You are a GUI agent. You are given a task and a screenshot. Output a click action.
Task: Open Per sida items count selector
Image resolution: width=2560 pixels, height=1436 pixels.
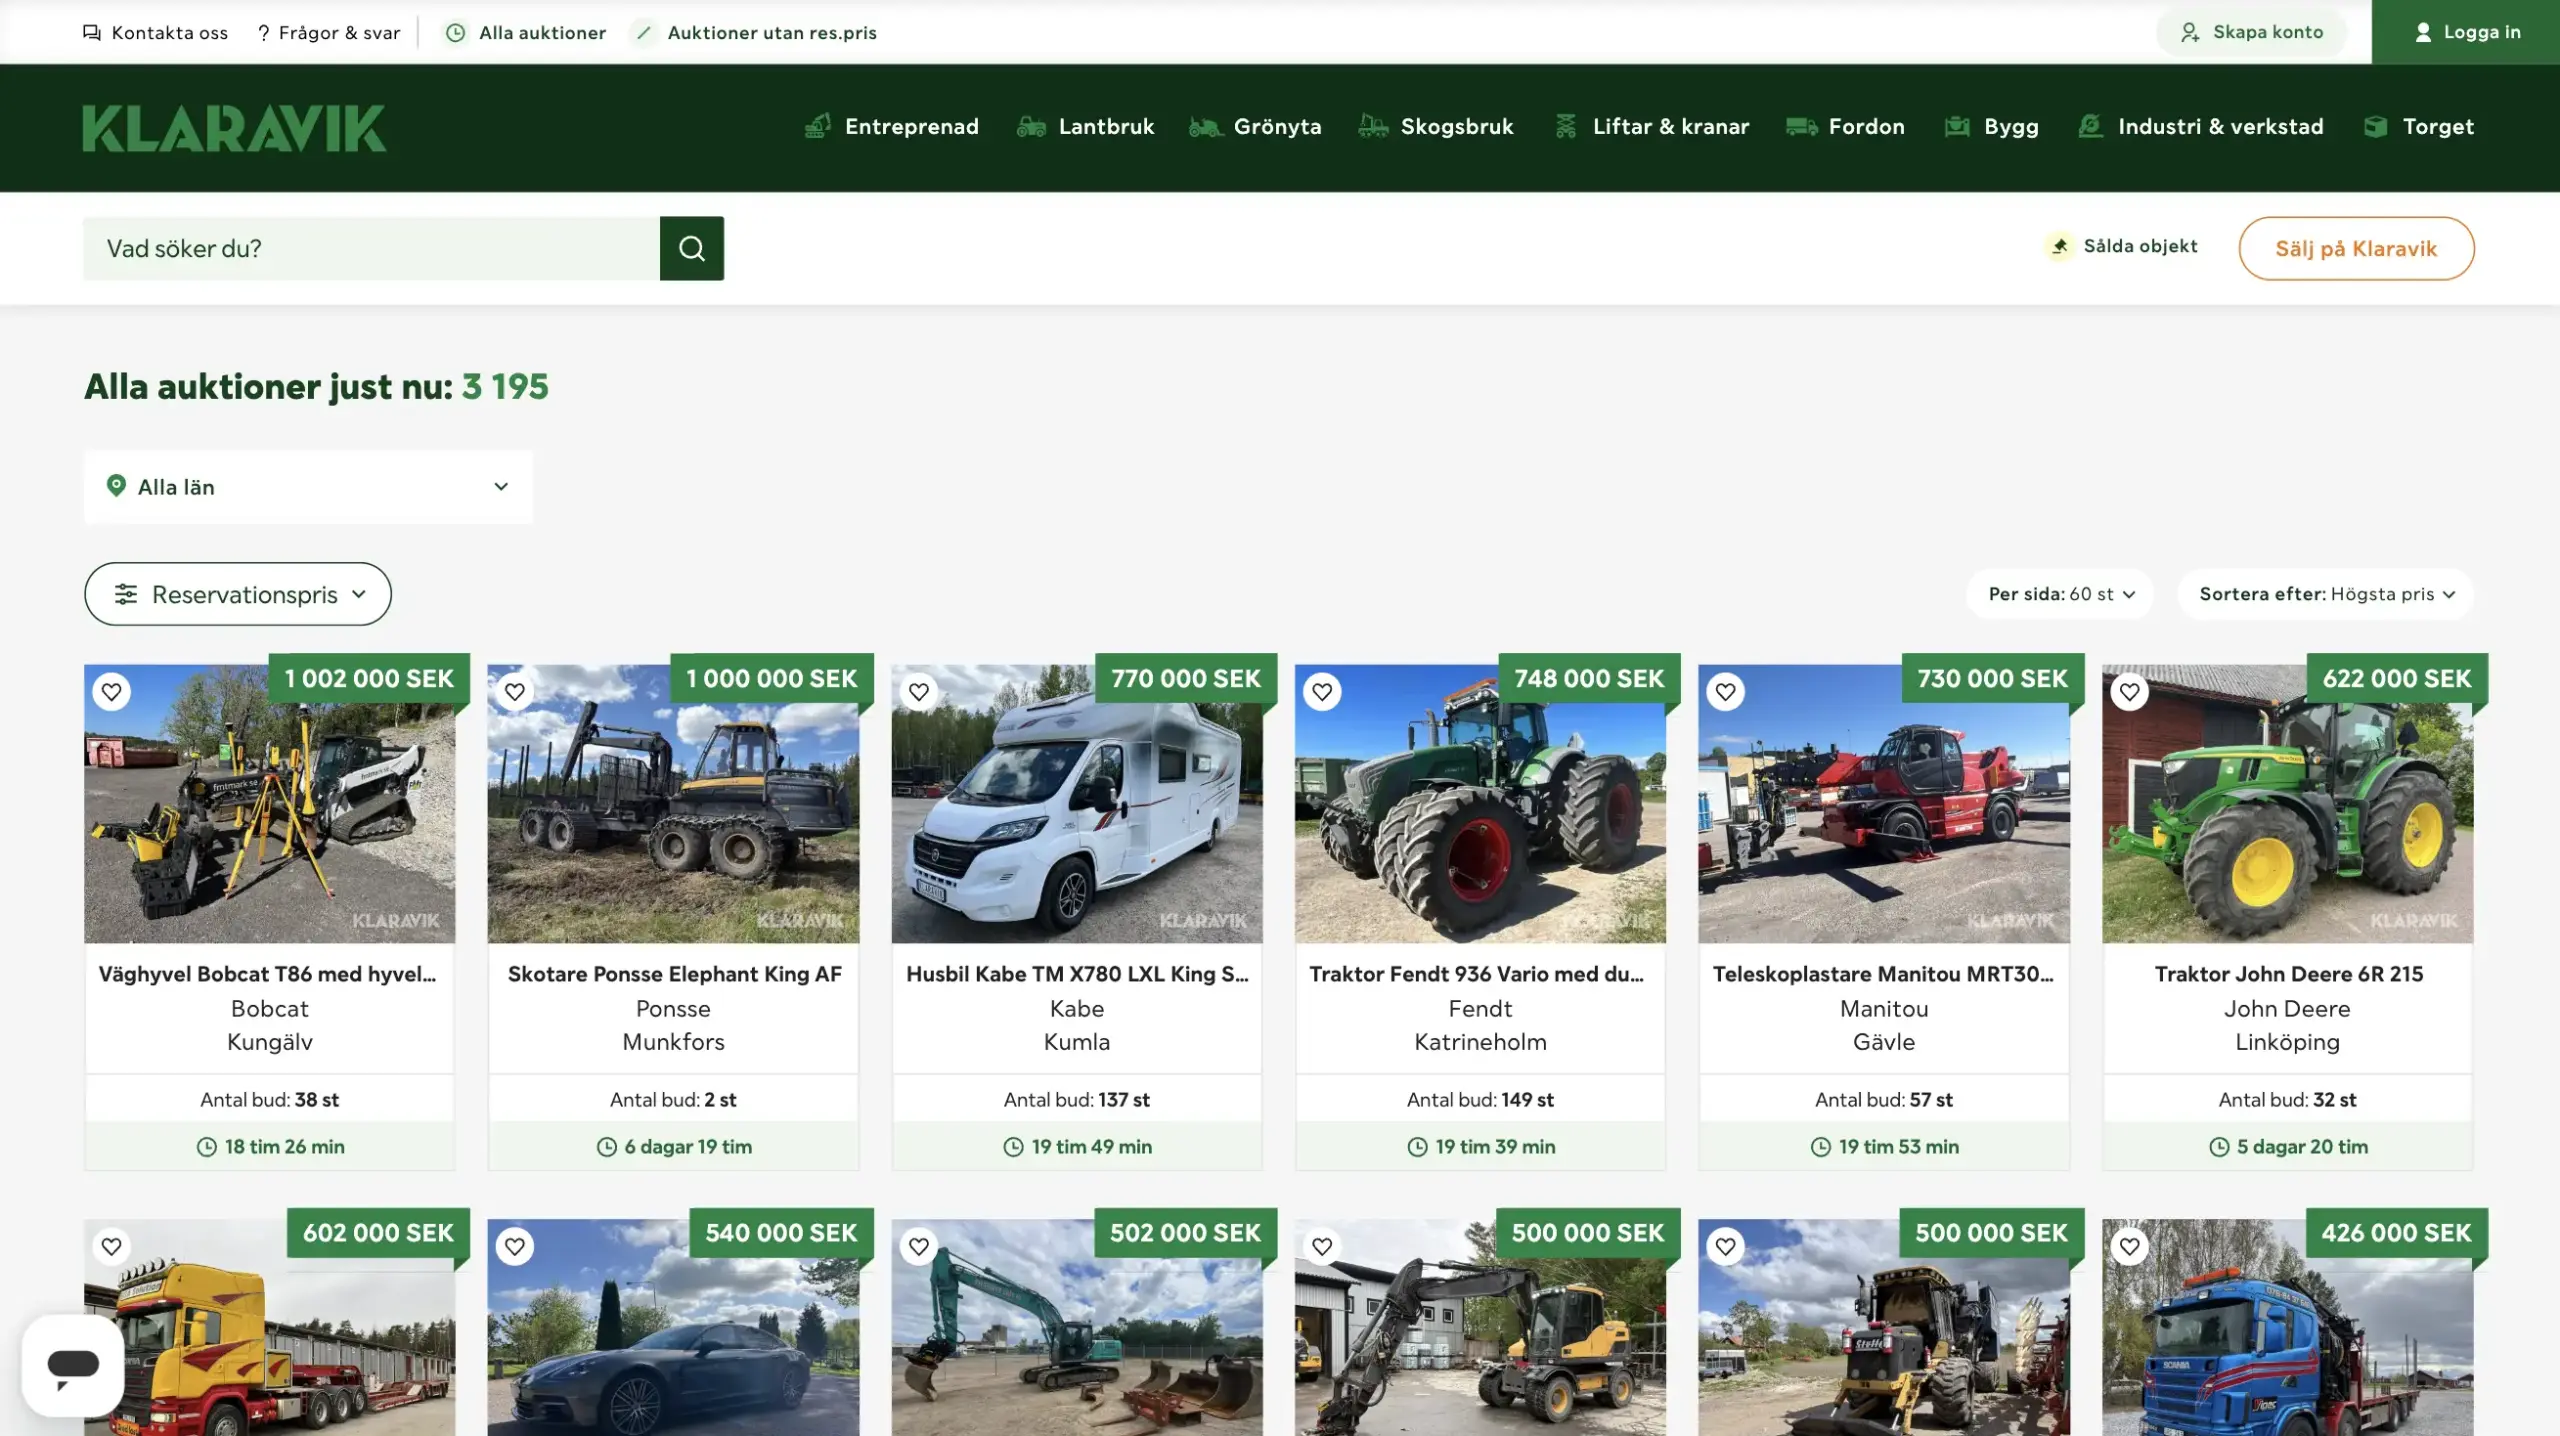click(2060, 594)
